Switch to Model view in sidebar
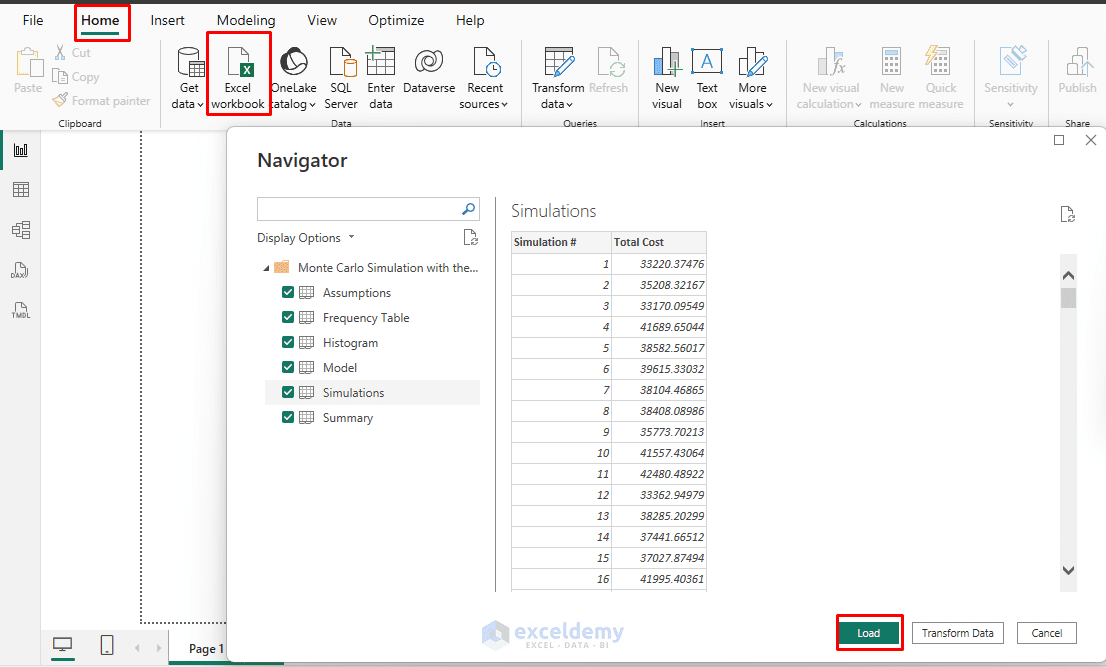This screenshot has height=667, width=1106. (x=21, y=230)
